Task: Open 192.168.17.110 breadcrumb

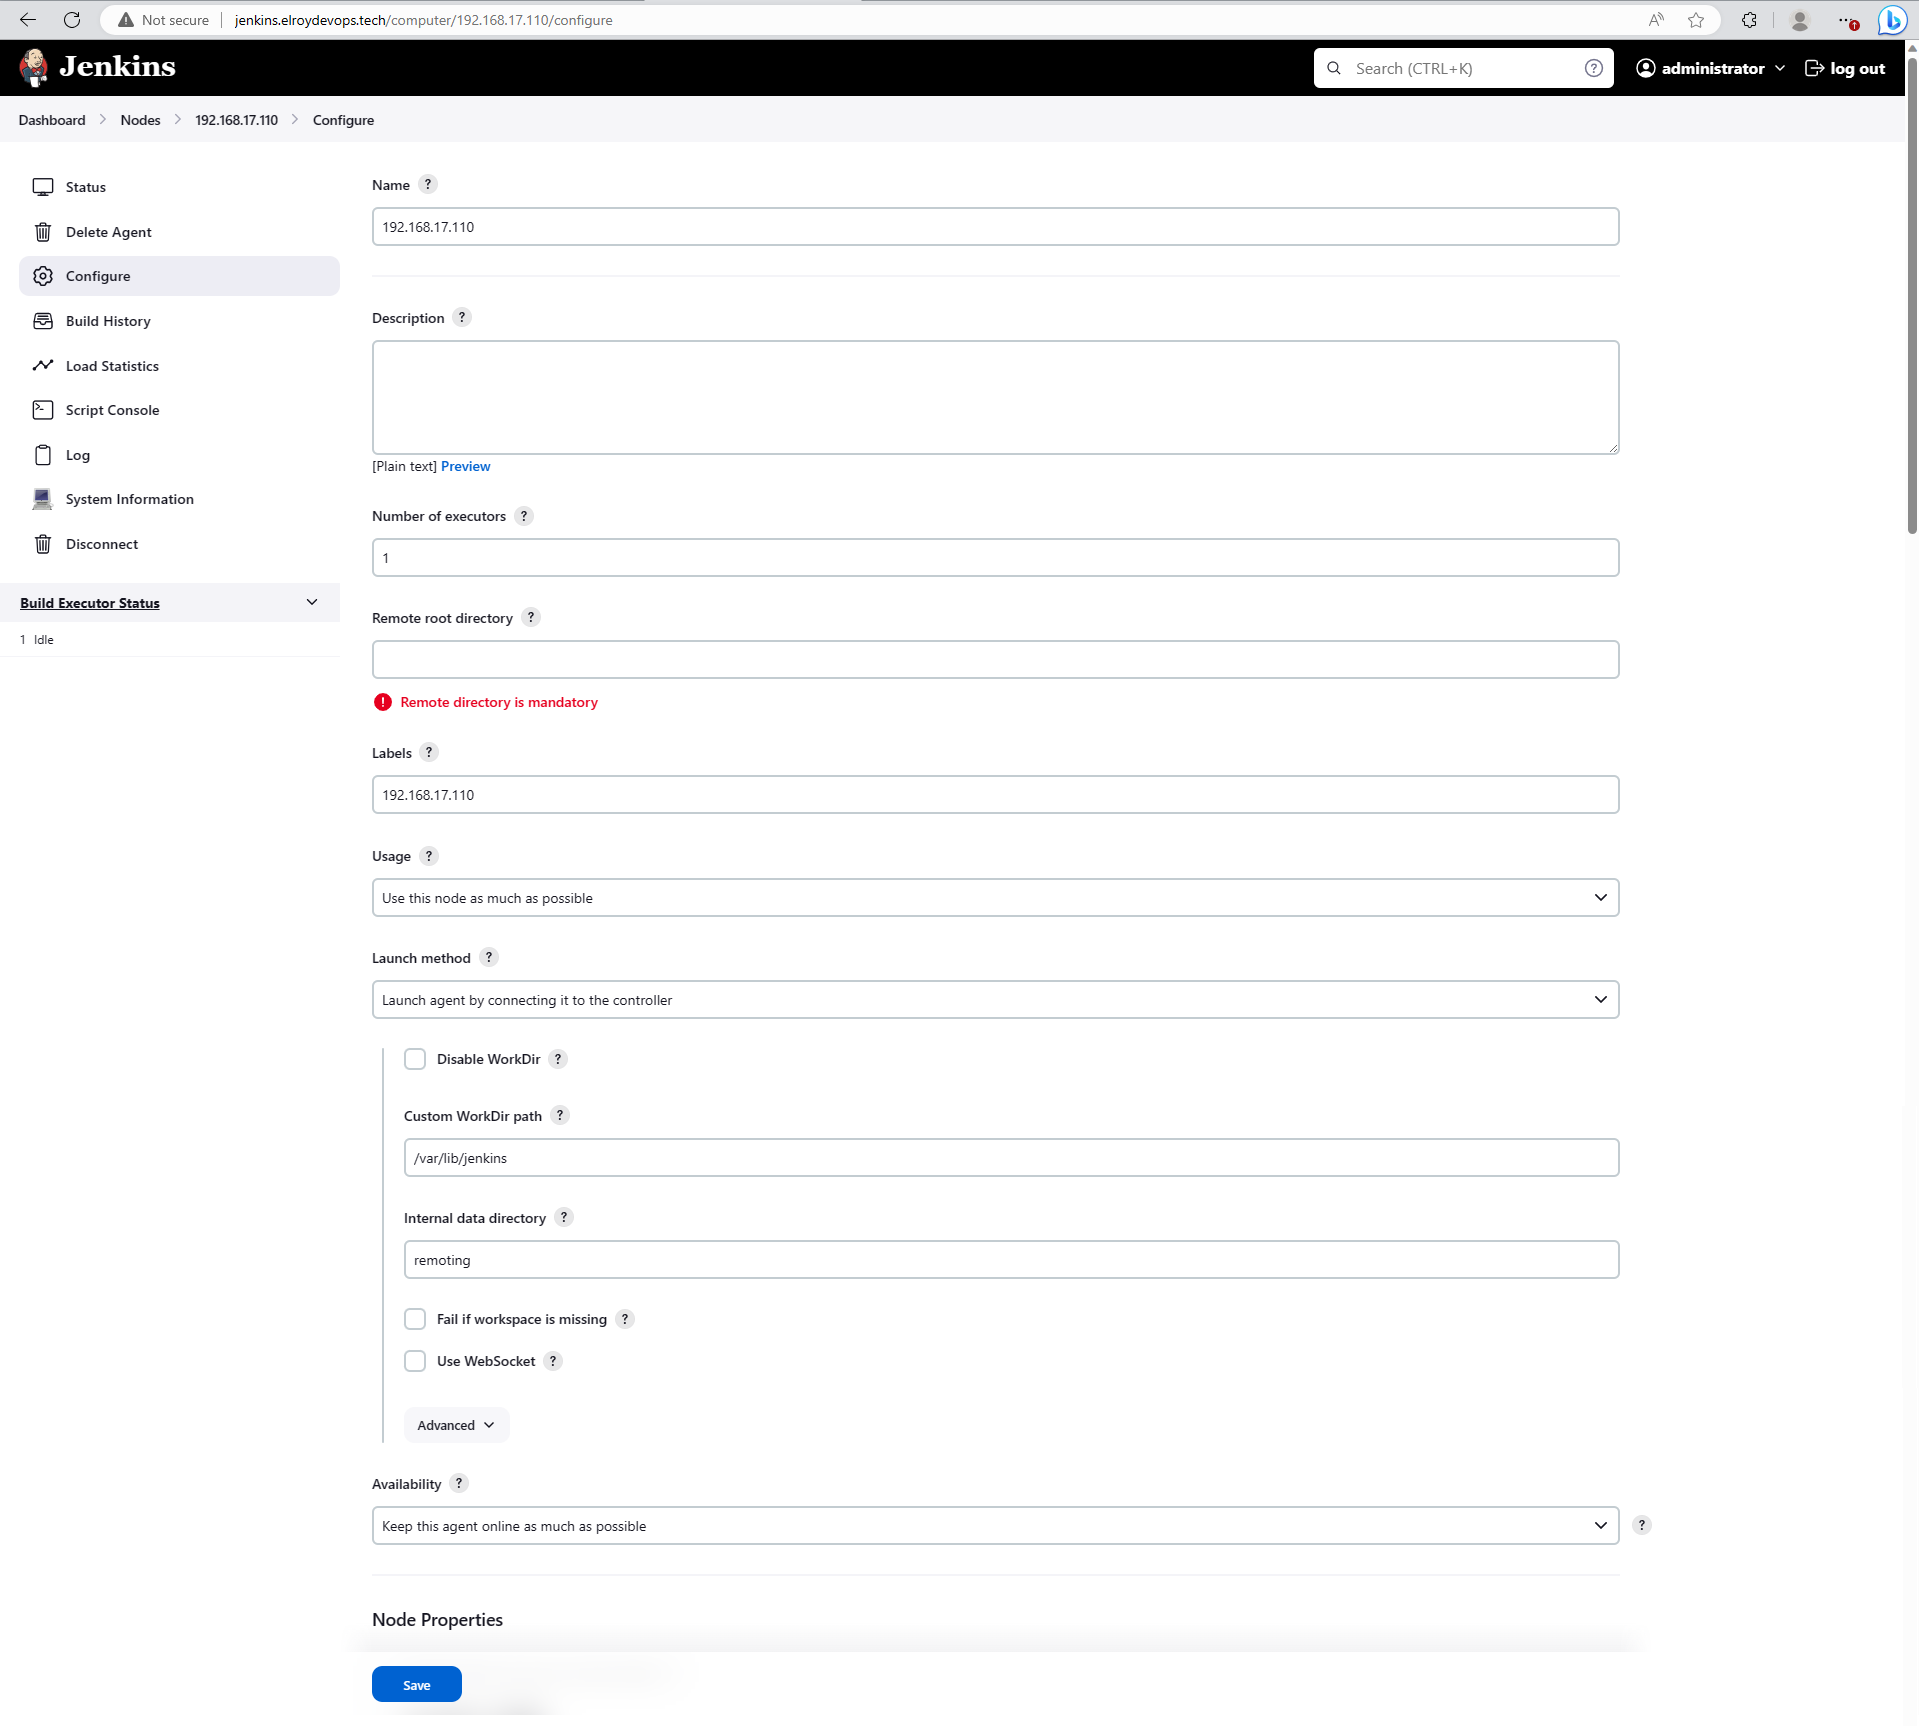Action: [x=236, y=120]
